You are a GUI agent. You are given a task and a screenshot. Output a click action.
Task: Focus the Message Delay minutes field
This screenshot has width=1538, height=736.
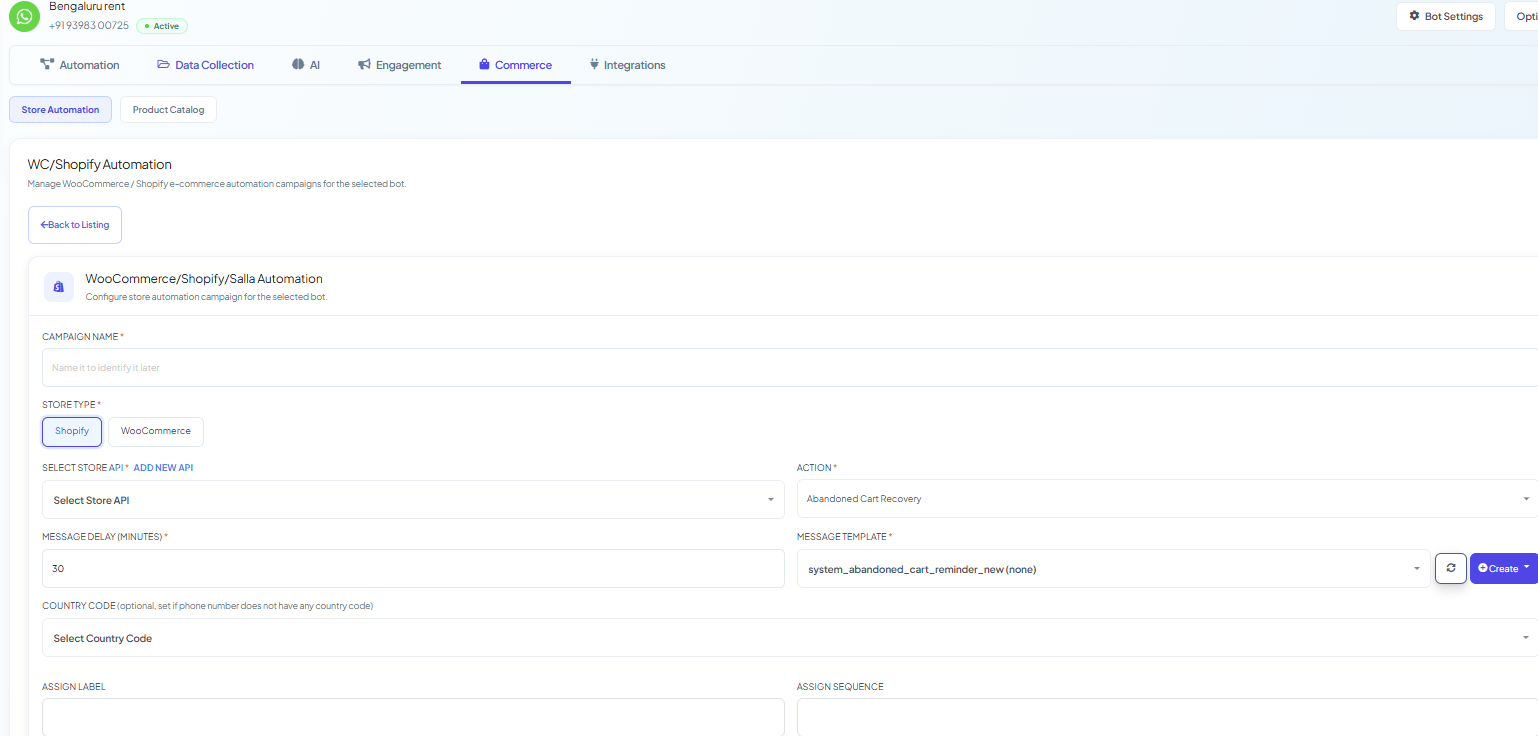413,569
